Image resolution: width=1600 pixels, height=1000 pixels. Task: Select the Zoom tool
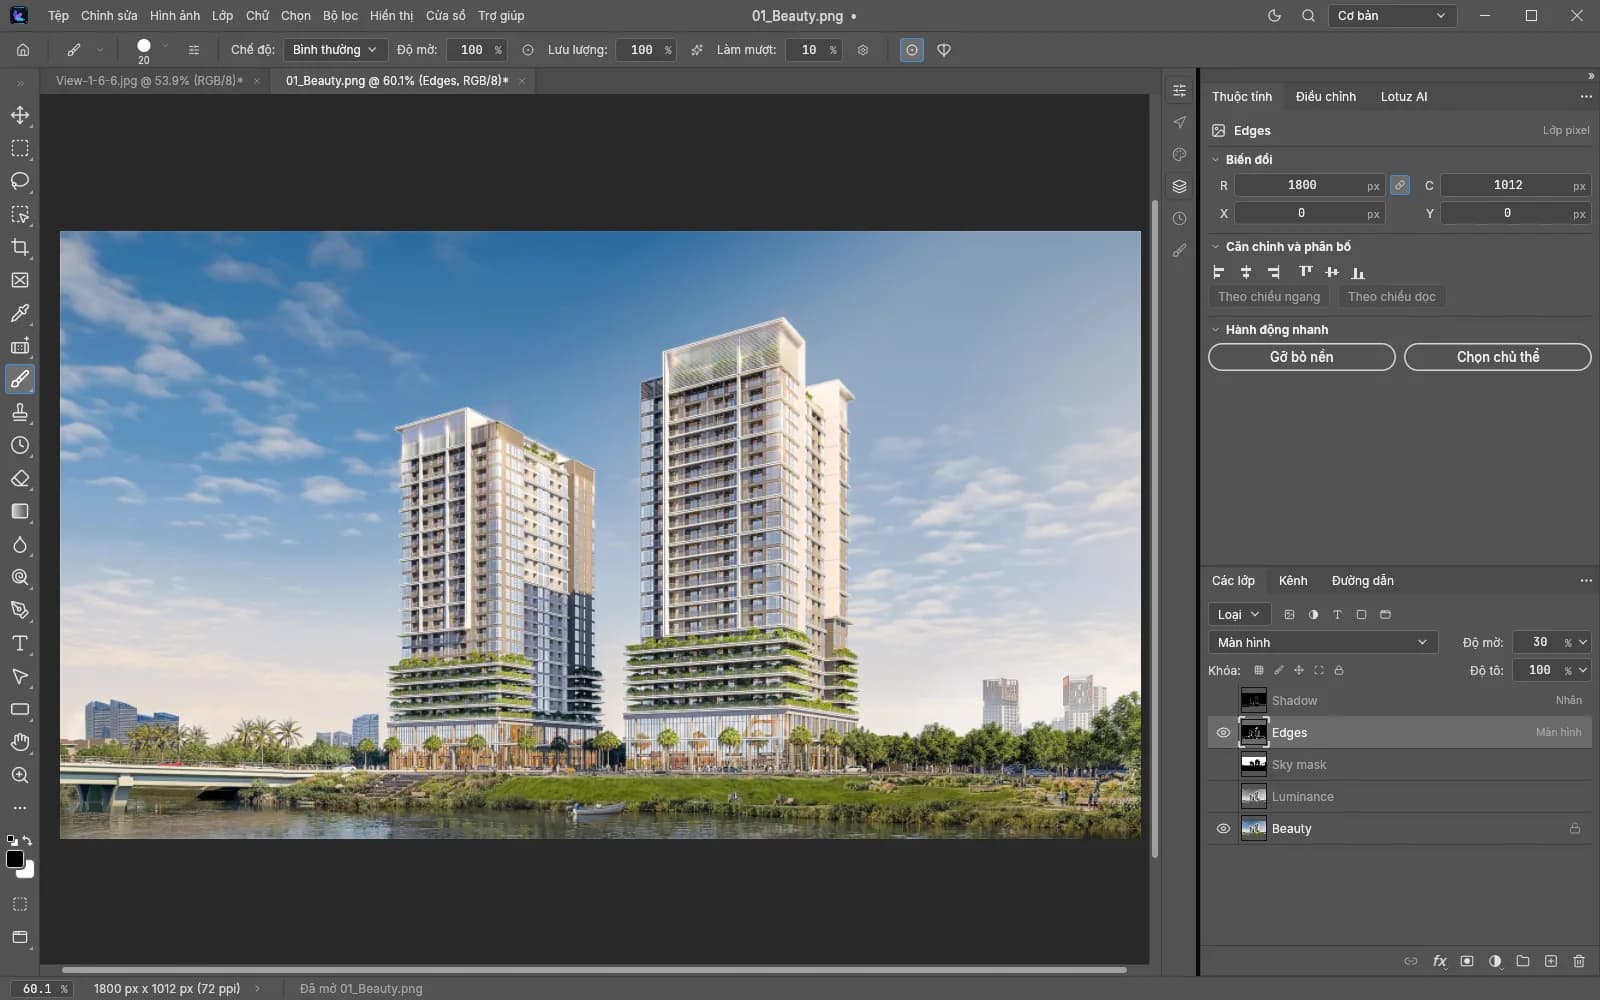coord(20,775)
